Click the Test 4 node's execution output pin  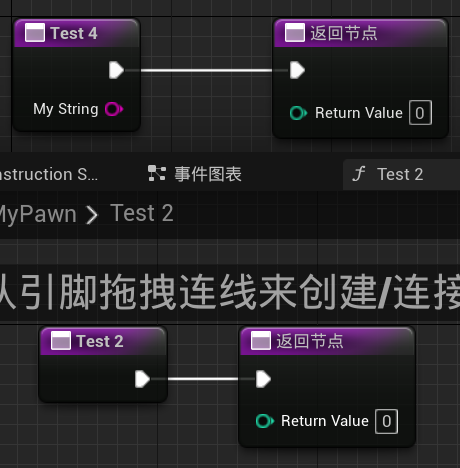[x=116, y=70]
